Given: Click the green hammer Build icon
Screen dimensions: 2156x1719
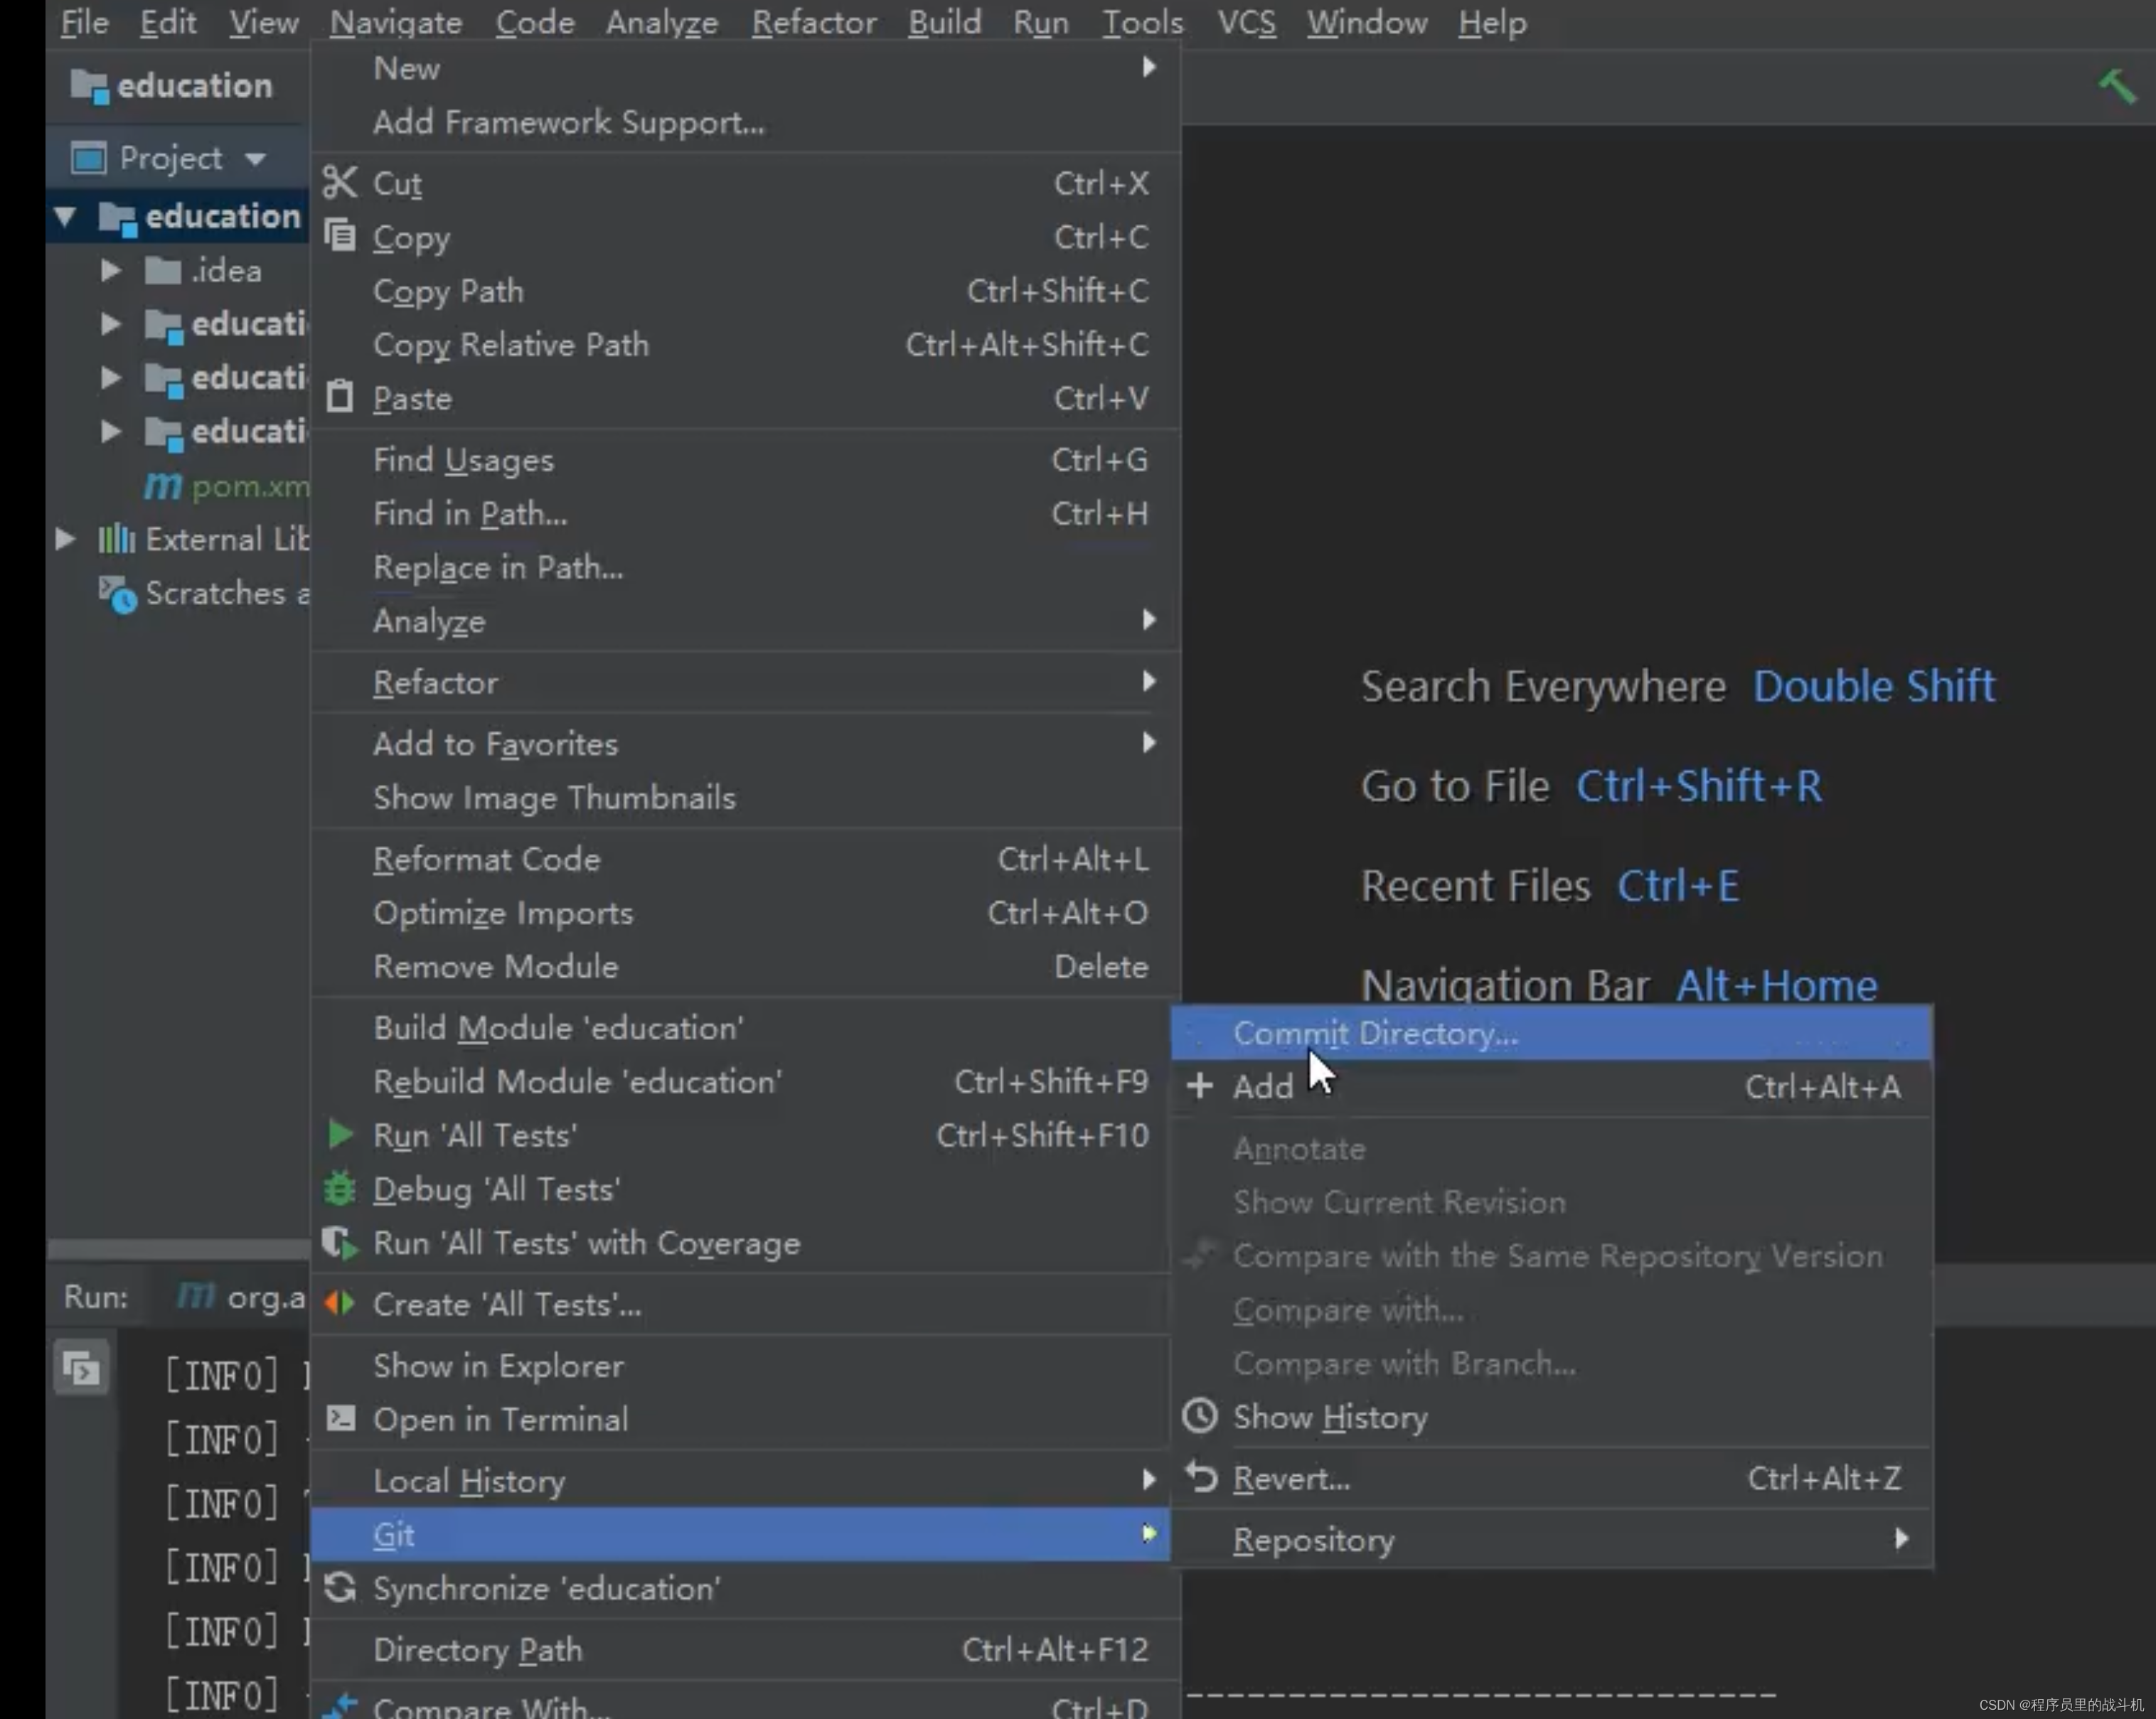Looking at the screenshot, I should pos(2117,86).
